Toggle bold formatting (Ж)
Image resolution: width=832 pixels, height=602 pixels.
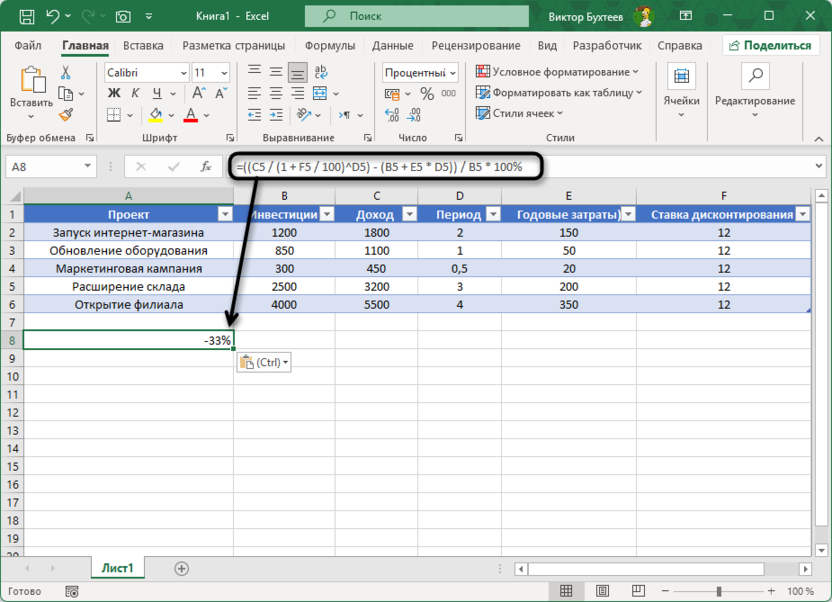point(114,93)
